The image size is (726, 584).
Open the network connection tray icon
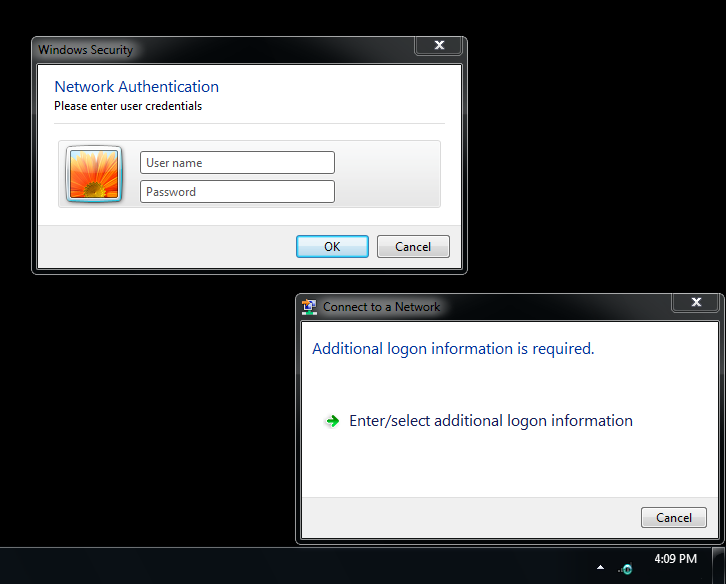(626, 568)
